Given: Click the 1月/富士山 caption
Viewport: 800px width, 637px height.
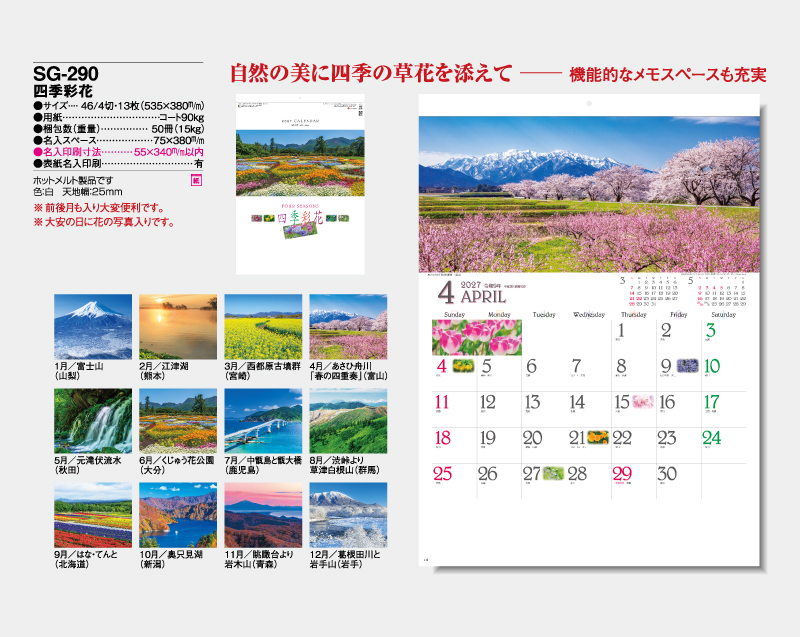Looking at the screenshot, I should pyautogui.click(x=79, y=371).
